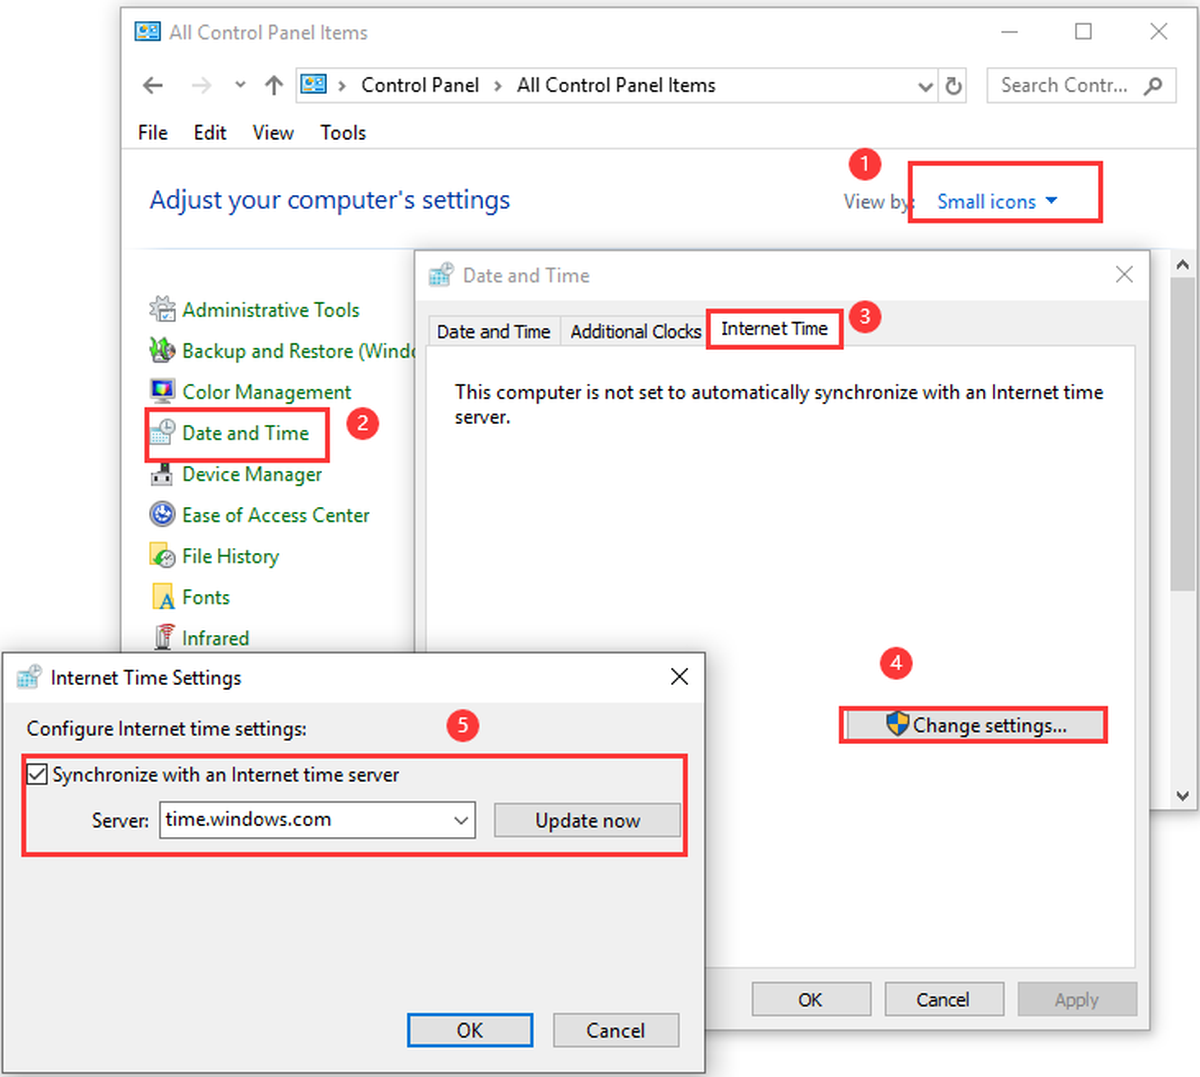
Task: Click the search magnifier icon
Action: (x=1153, y=86)
